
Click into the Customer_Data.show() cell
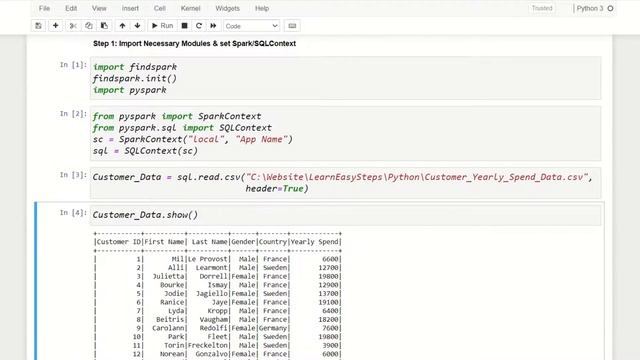click(345, 215)
